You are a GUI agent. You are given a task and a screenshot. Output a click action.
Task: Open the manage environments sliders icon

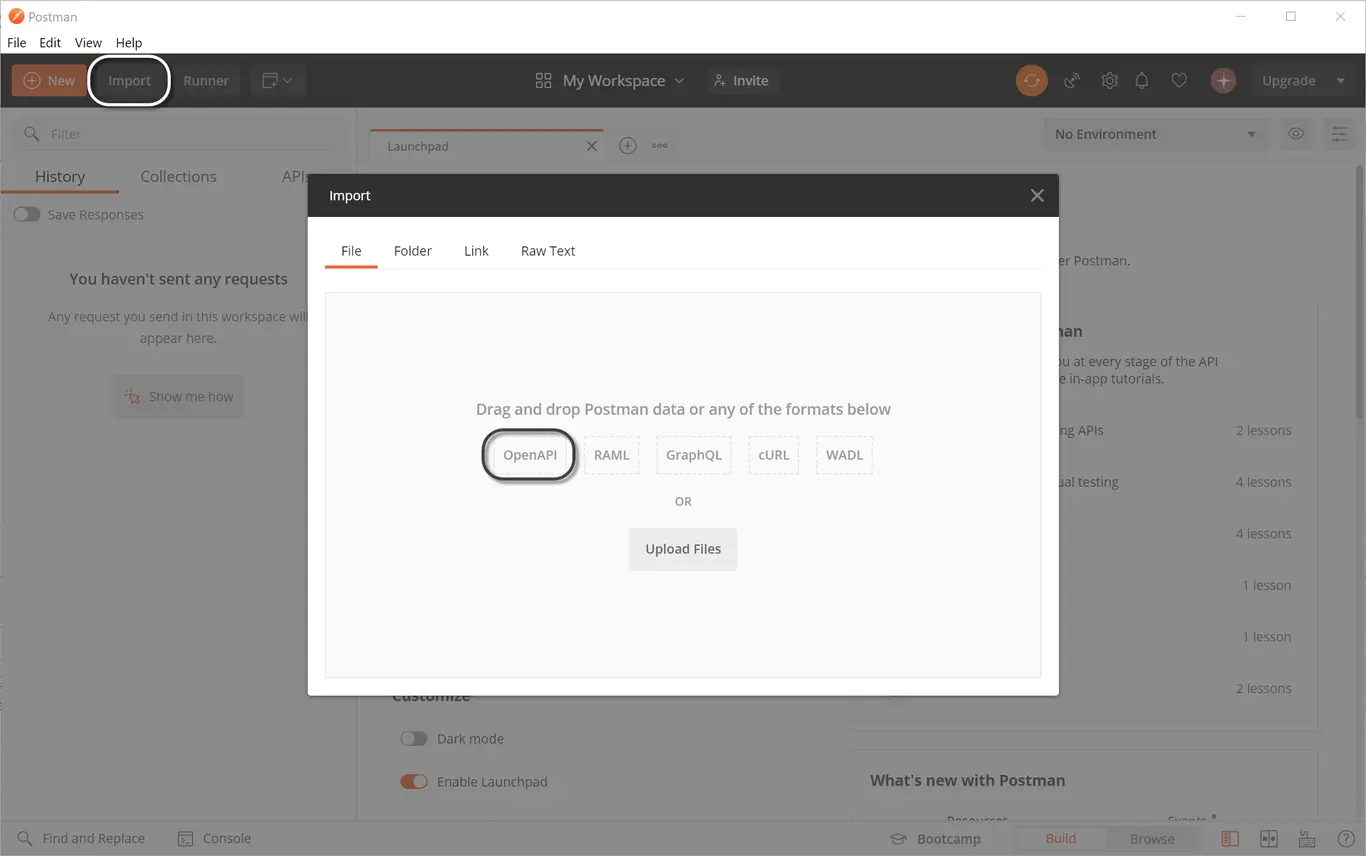(1339, 134)
